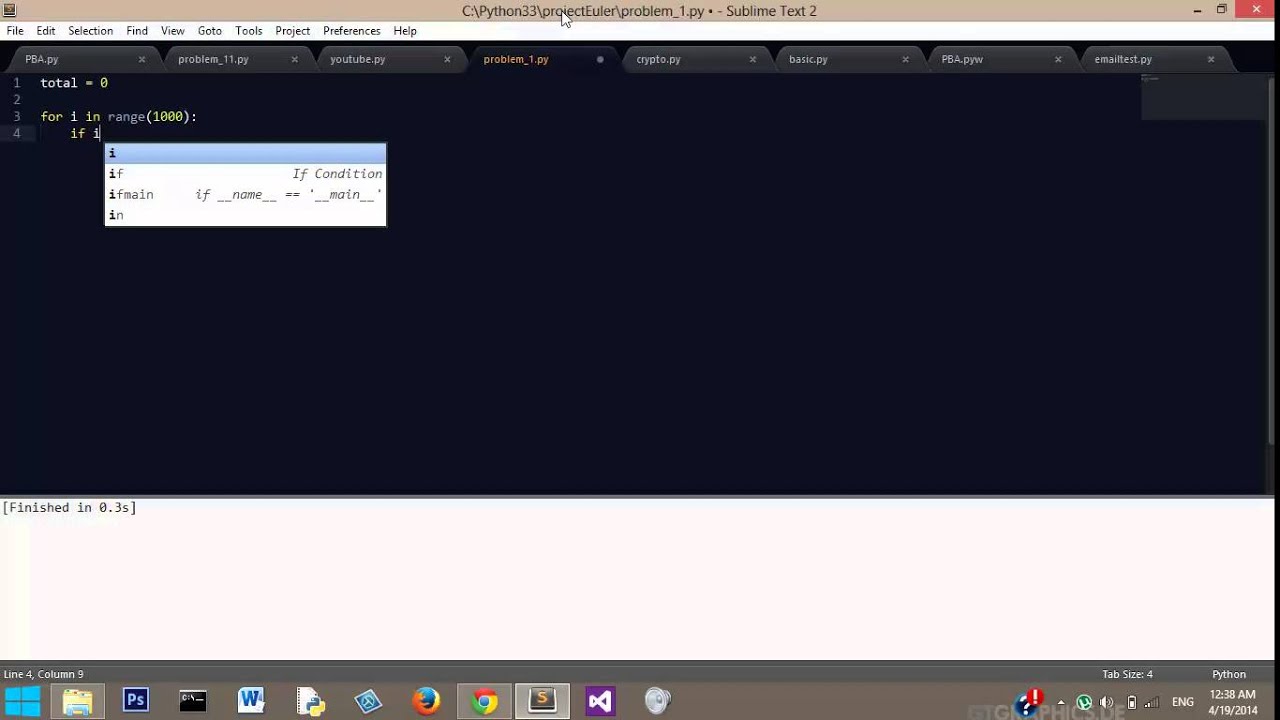
Task: Open the Selection menu
Action: click(x=90, y=31)
